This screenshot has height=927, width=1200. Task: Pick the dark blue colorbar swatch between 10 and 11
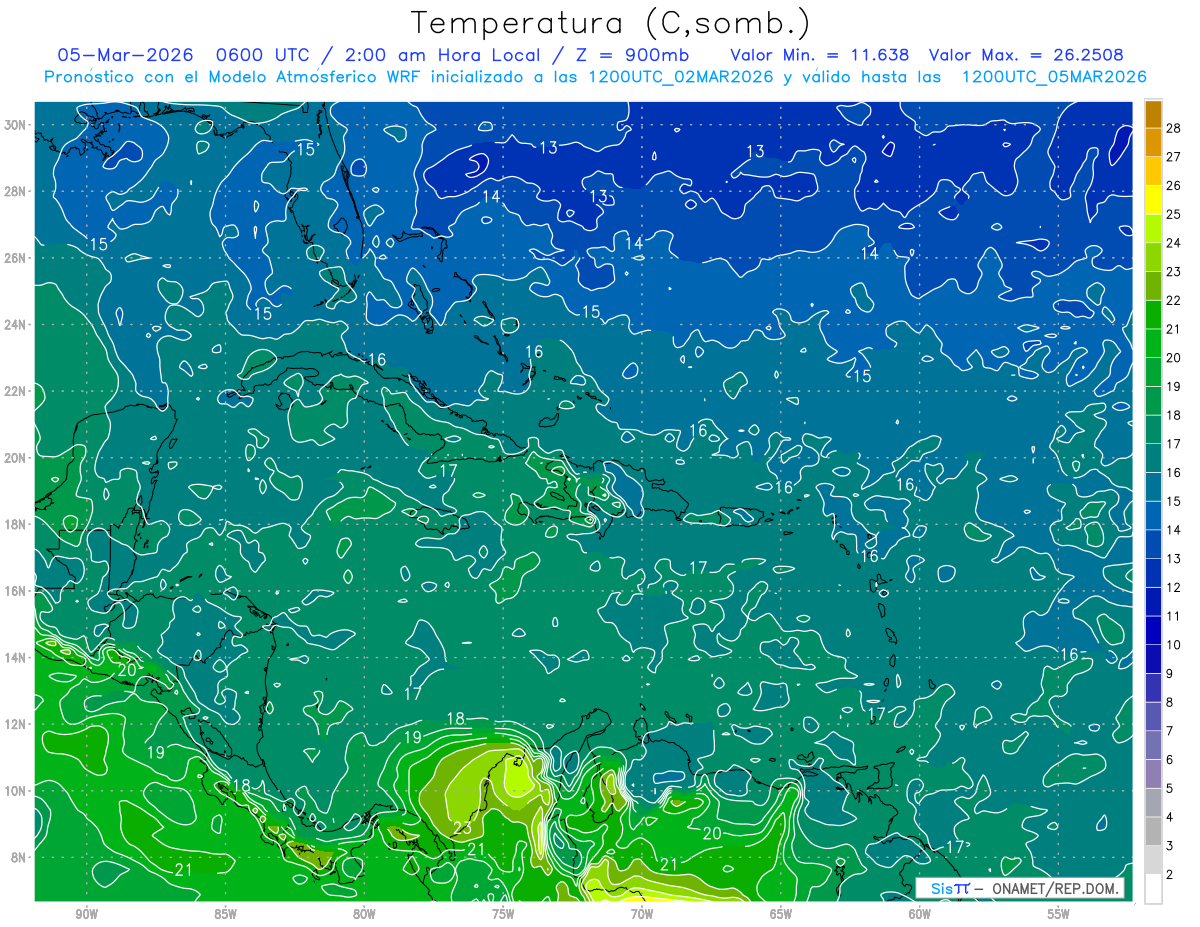(1153, 631)
